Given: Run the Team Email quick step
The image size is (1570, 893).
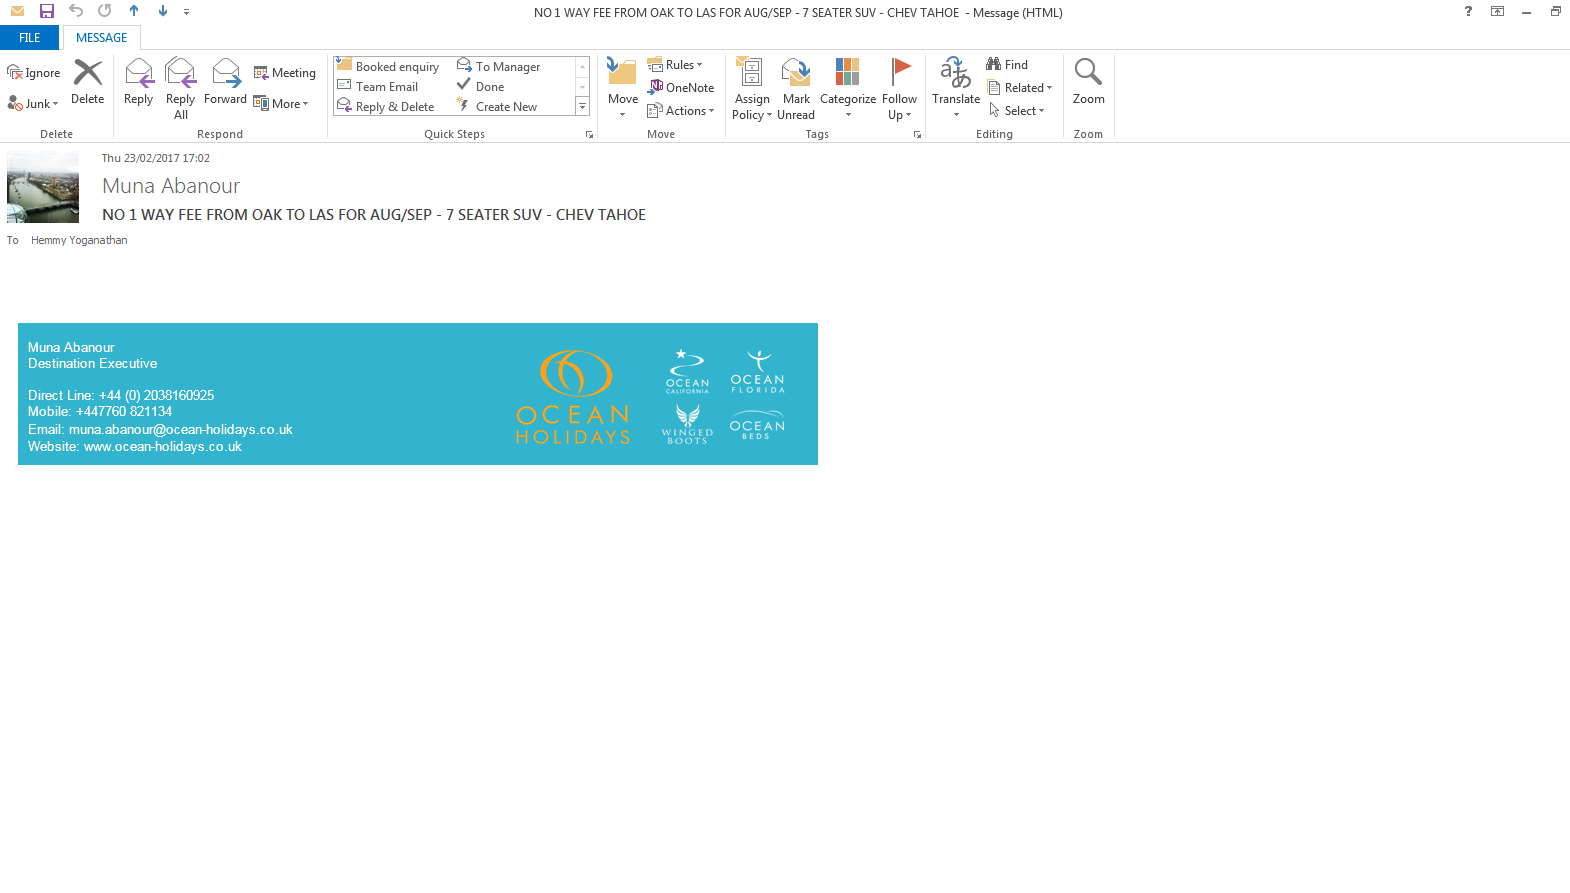Looking at the screenshot, I should (x=378, y=87).
